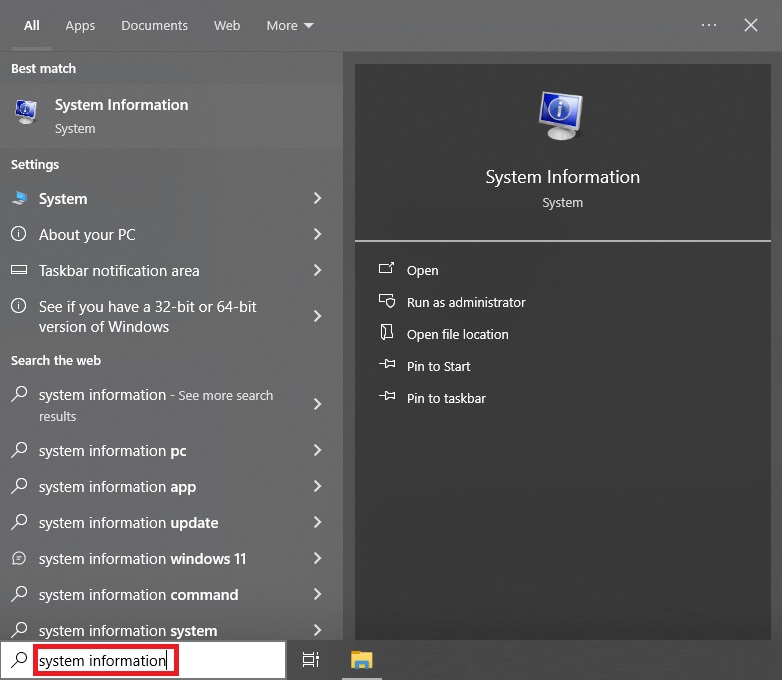Choose Pin to Start option
Screen dimensions: 782x680
tap(438, 366)
